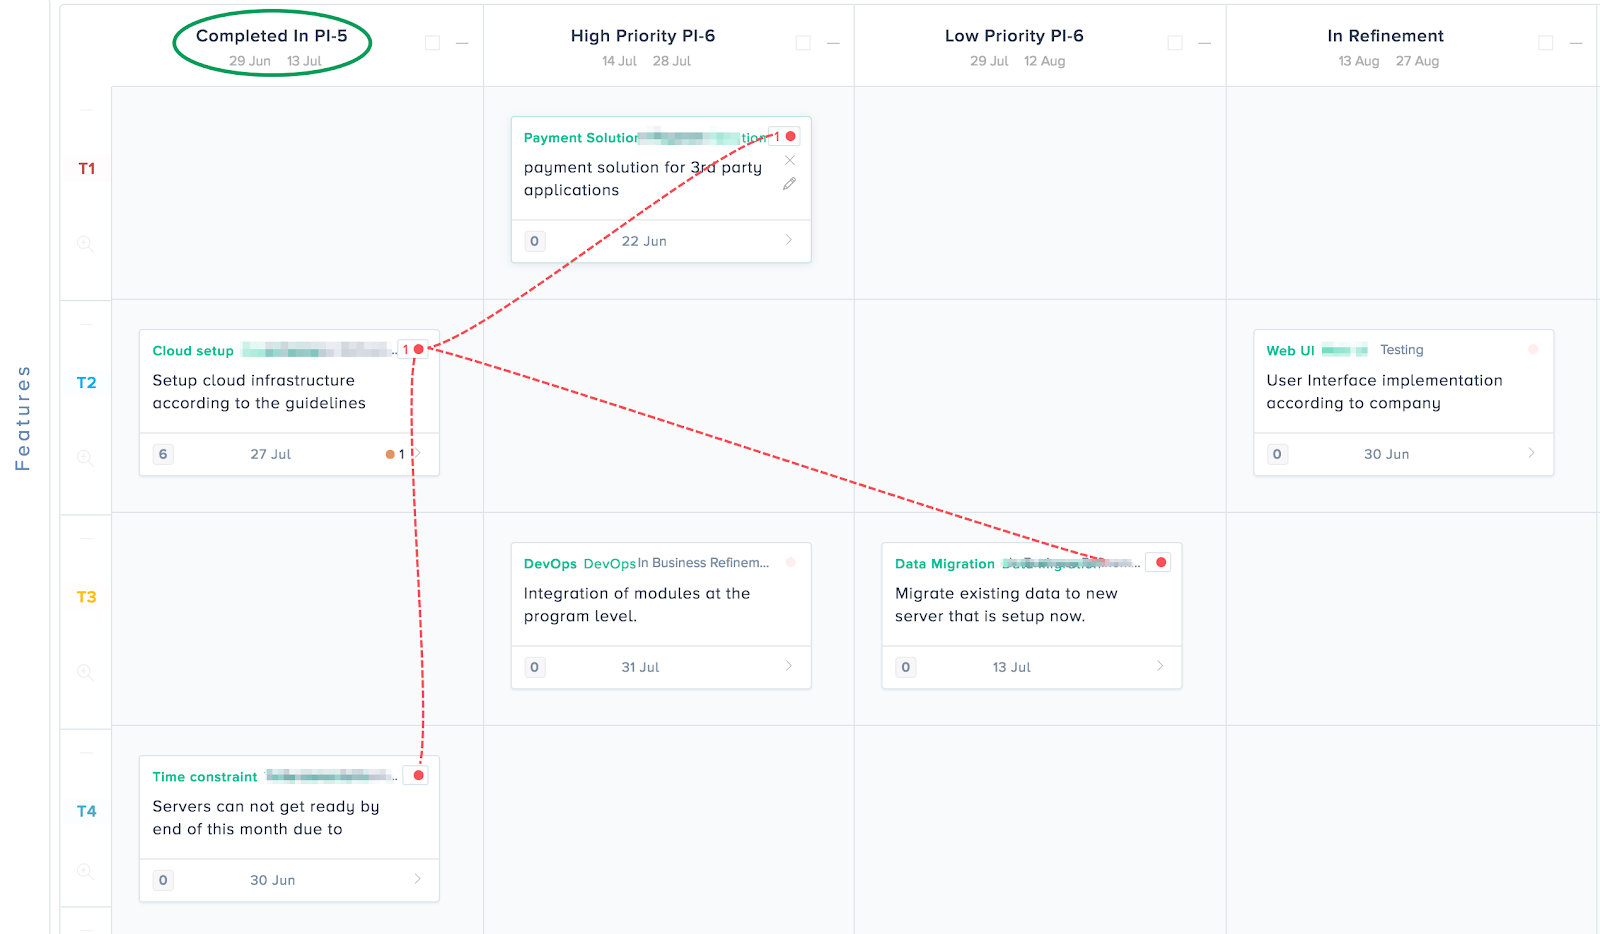
Task: Select the Low Priority PI-6 column header
Action: [1014, 35]
